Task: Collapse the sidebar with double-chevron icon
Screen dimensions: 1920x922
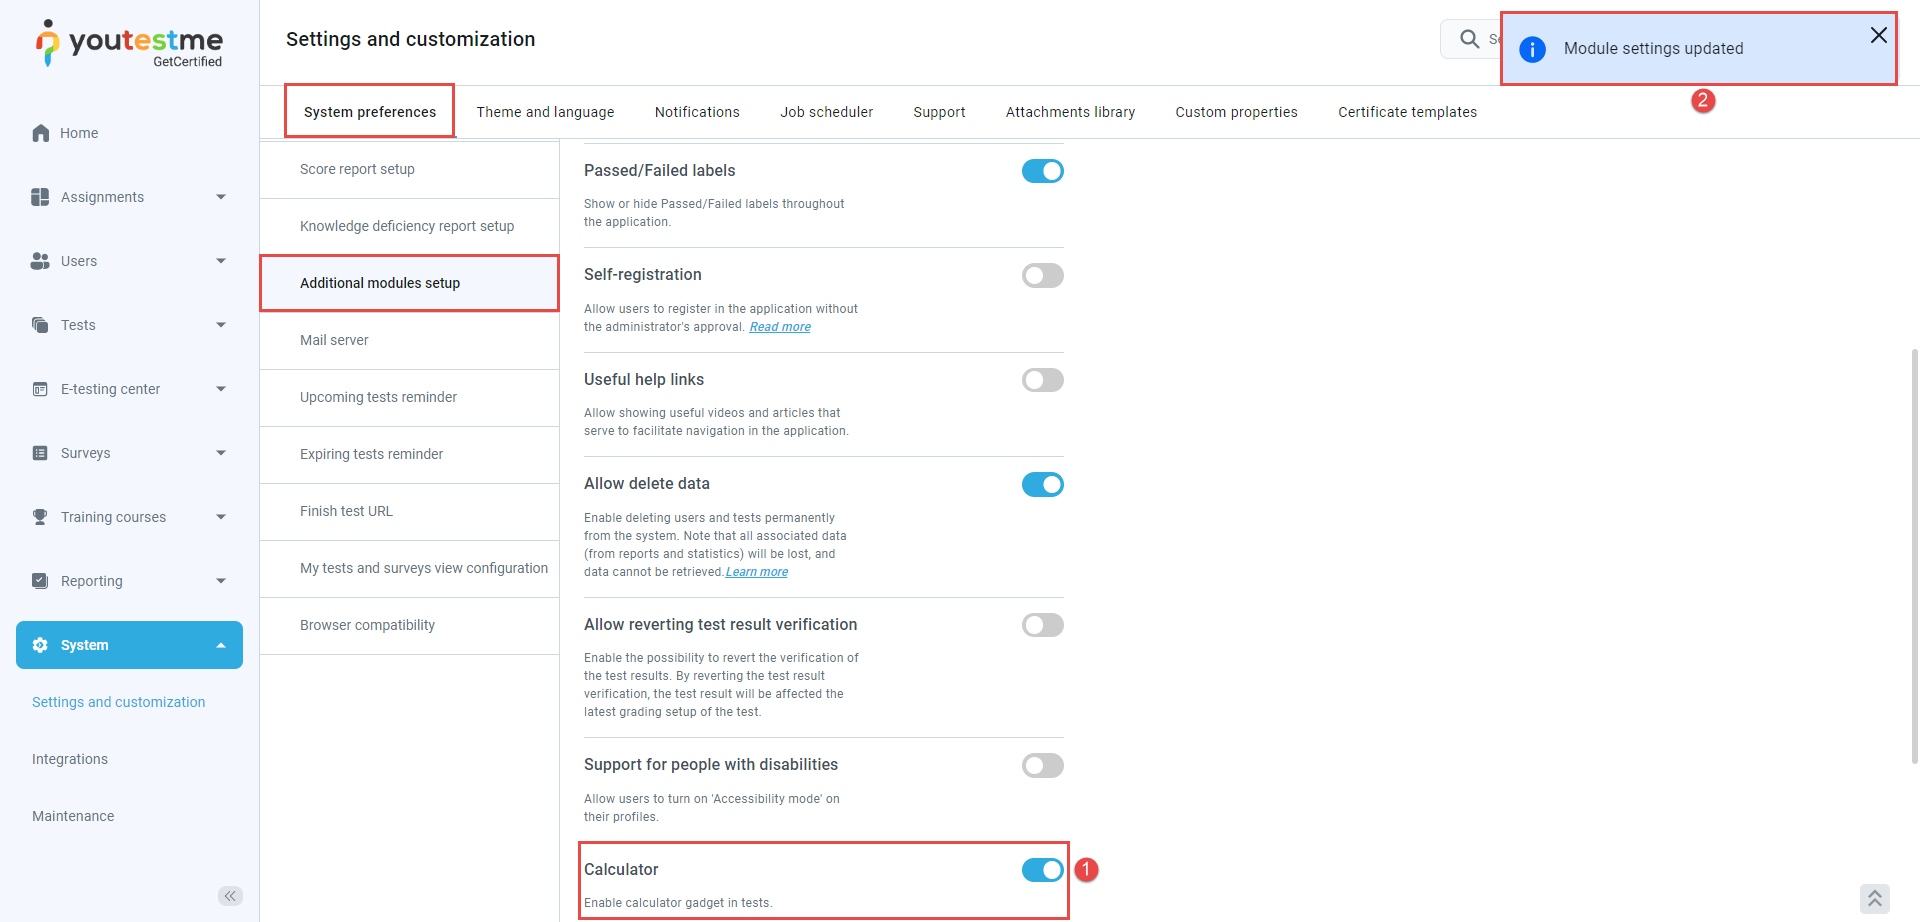Action: pos(230,896)
